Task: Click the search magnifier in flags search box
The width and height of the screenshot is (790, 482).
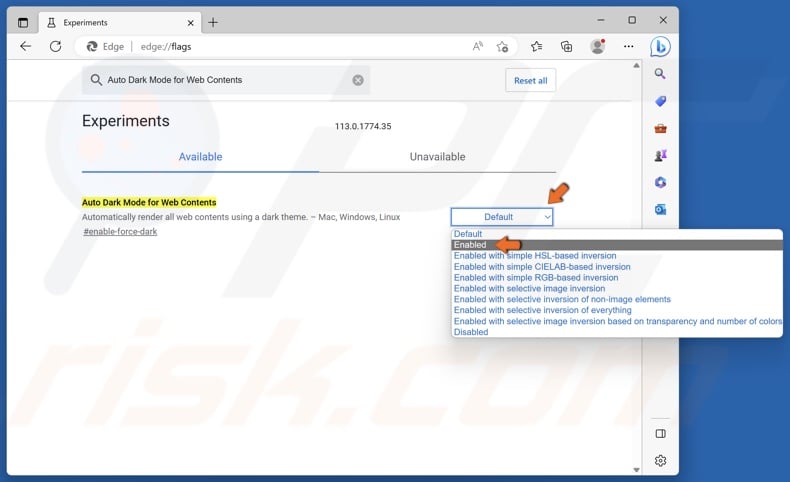Action: (96, 80)
